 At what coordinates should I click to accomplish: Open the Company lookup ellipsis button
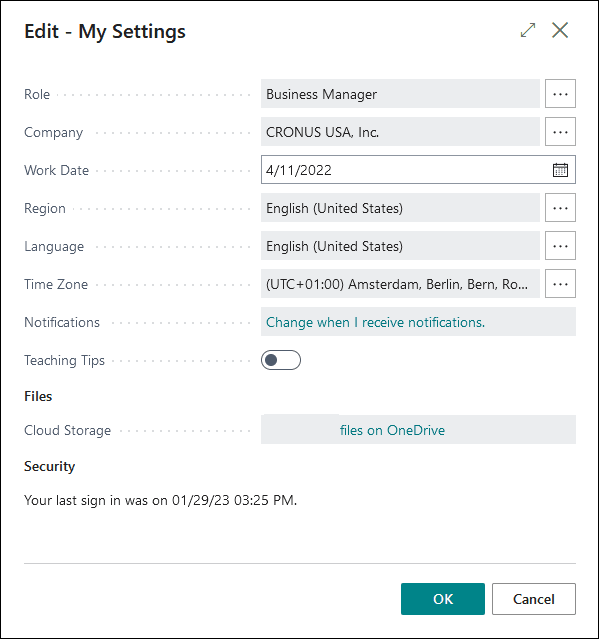pyautogui.click(x=560, y=132)
